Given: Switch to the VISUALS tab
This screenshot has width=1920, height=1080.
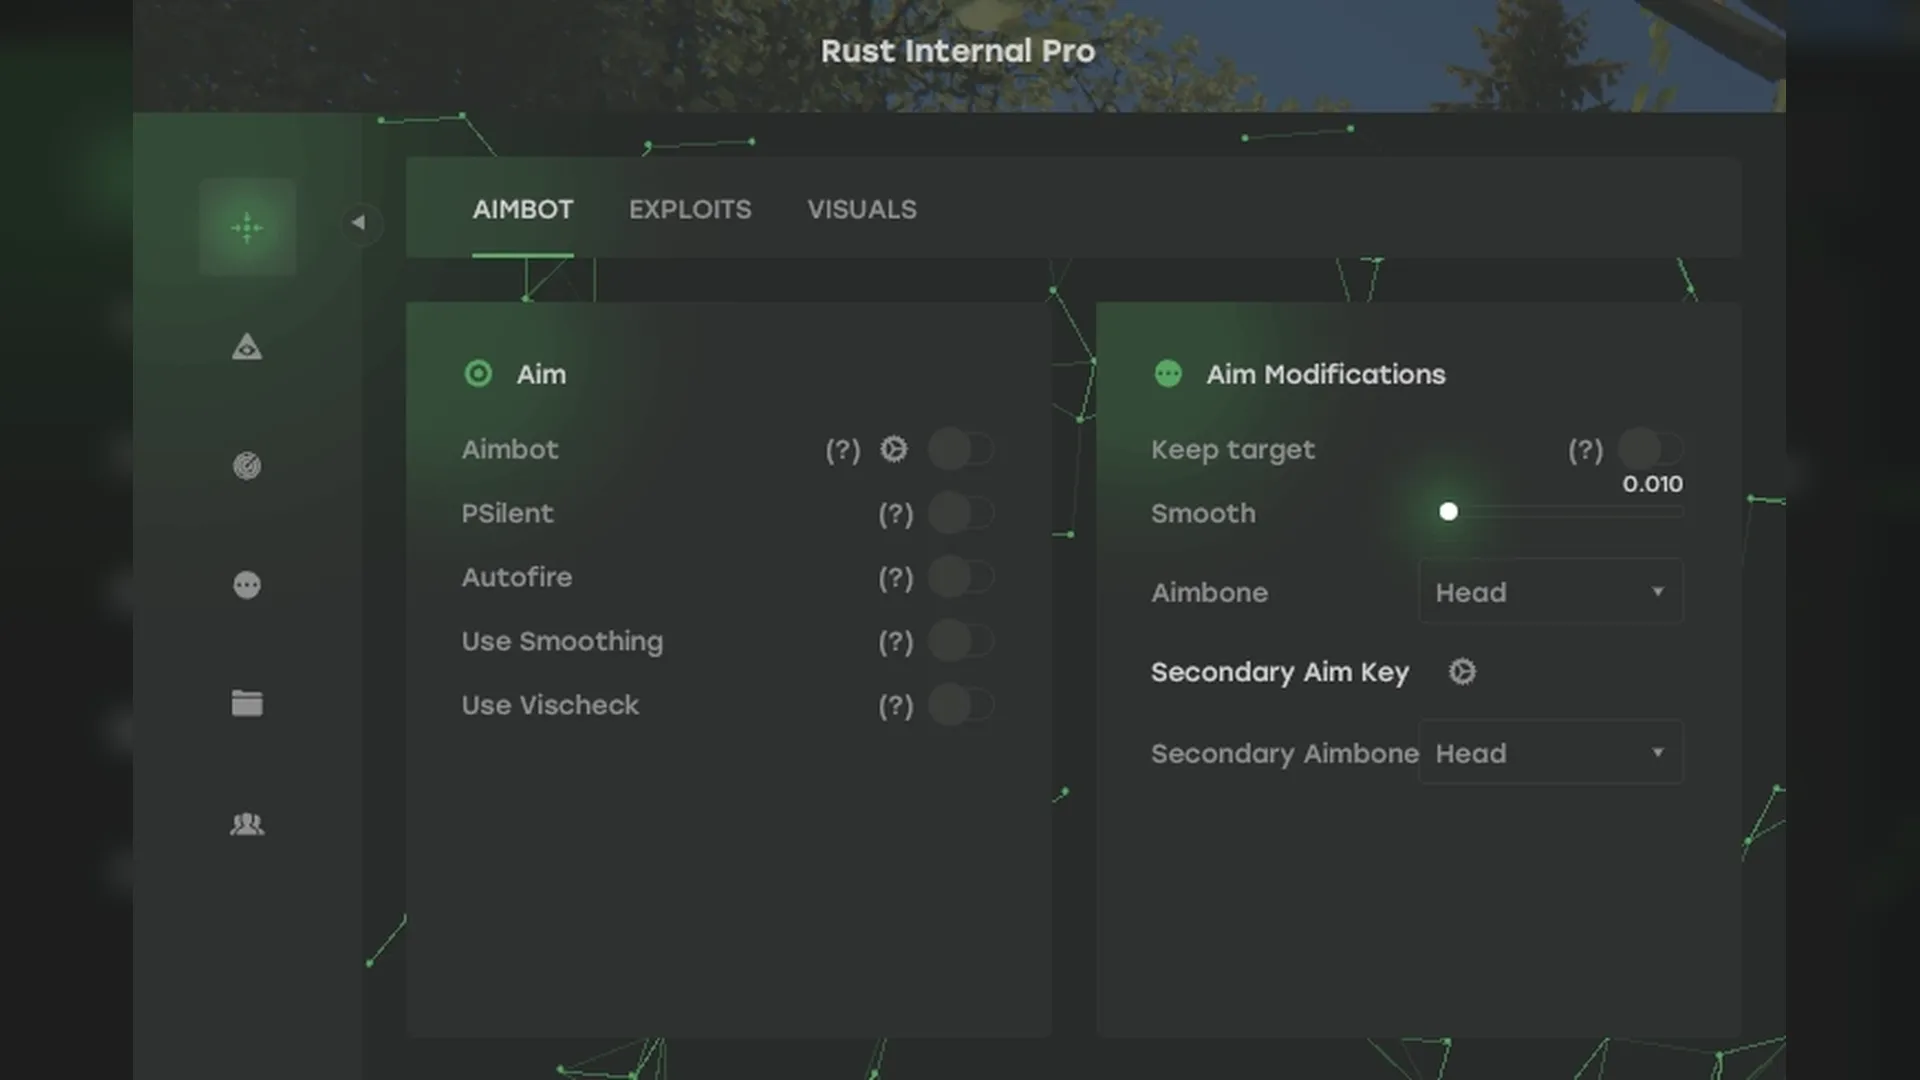Looking at the screenshot, I should pos(862,210).
